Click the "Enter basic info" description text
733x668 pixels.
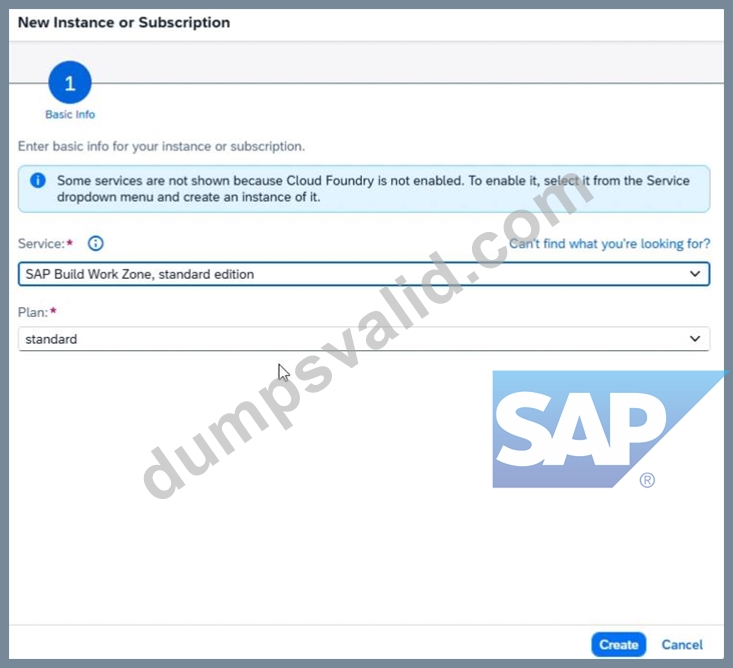pos(161,146)
